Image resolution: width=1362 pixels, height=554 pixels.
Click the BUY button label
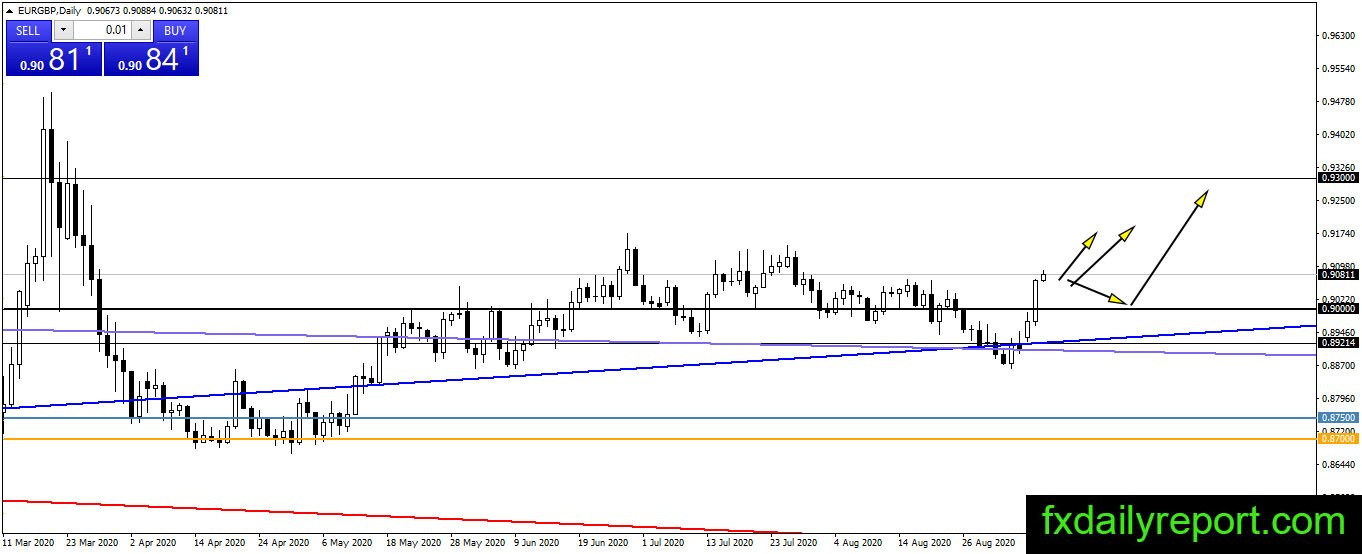(175, 30)
